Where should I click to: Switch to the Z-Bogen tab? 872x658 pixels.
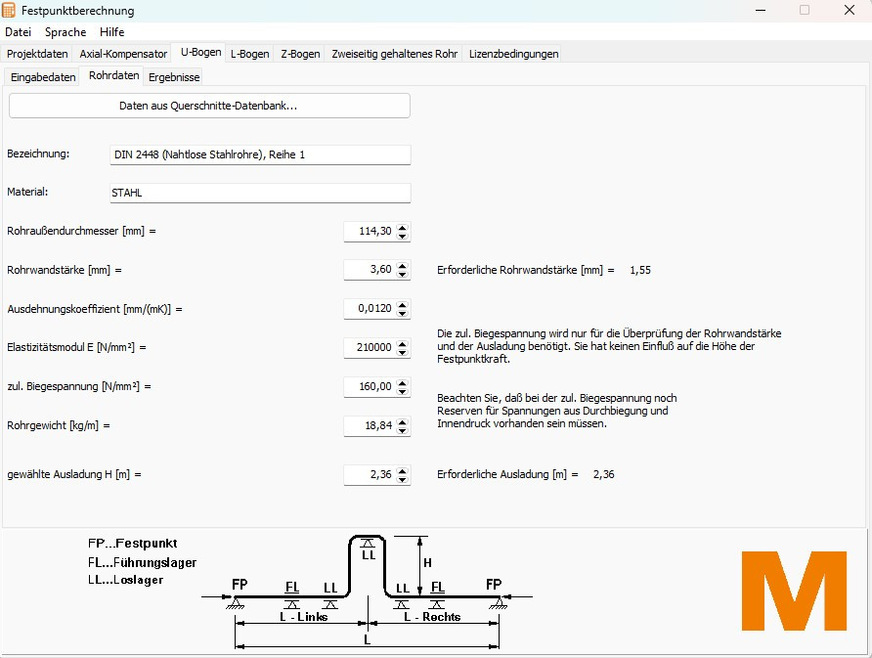pyautogui.click(x=300, y=54)
